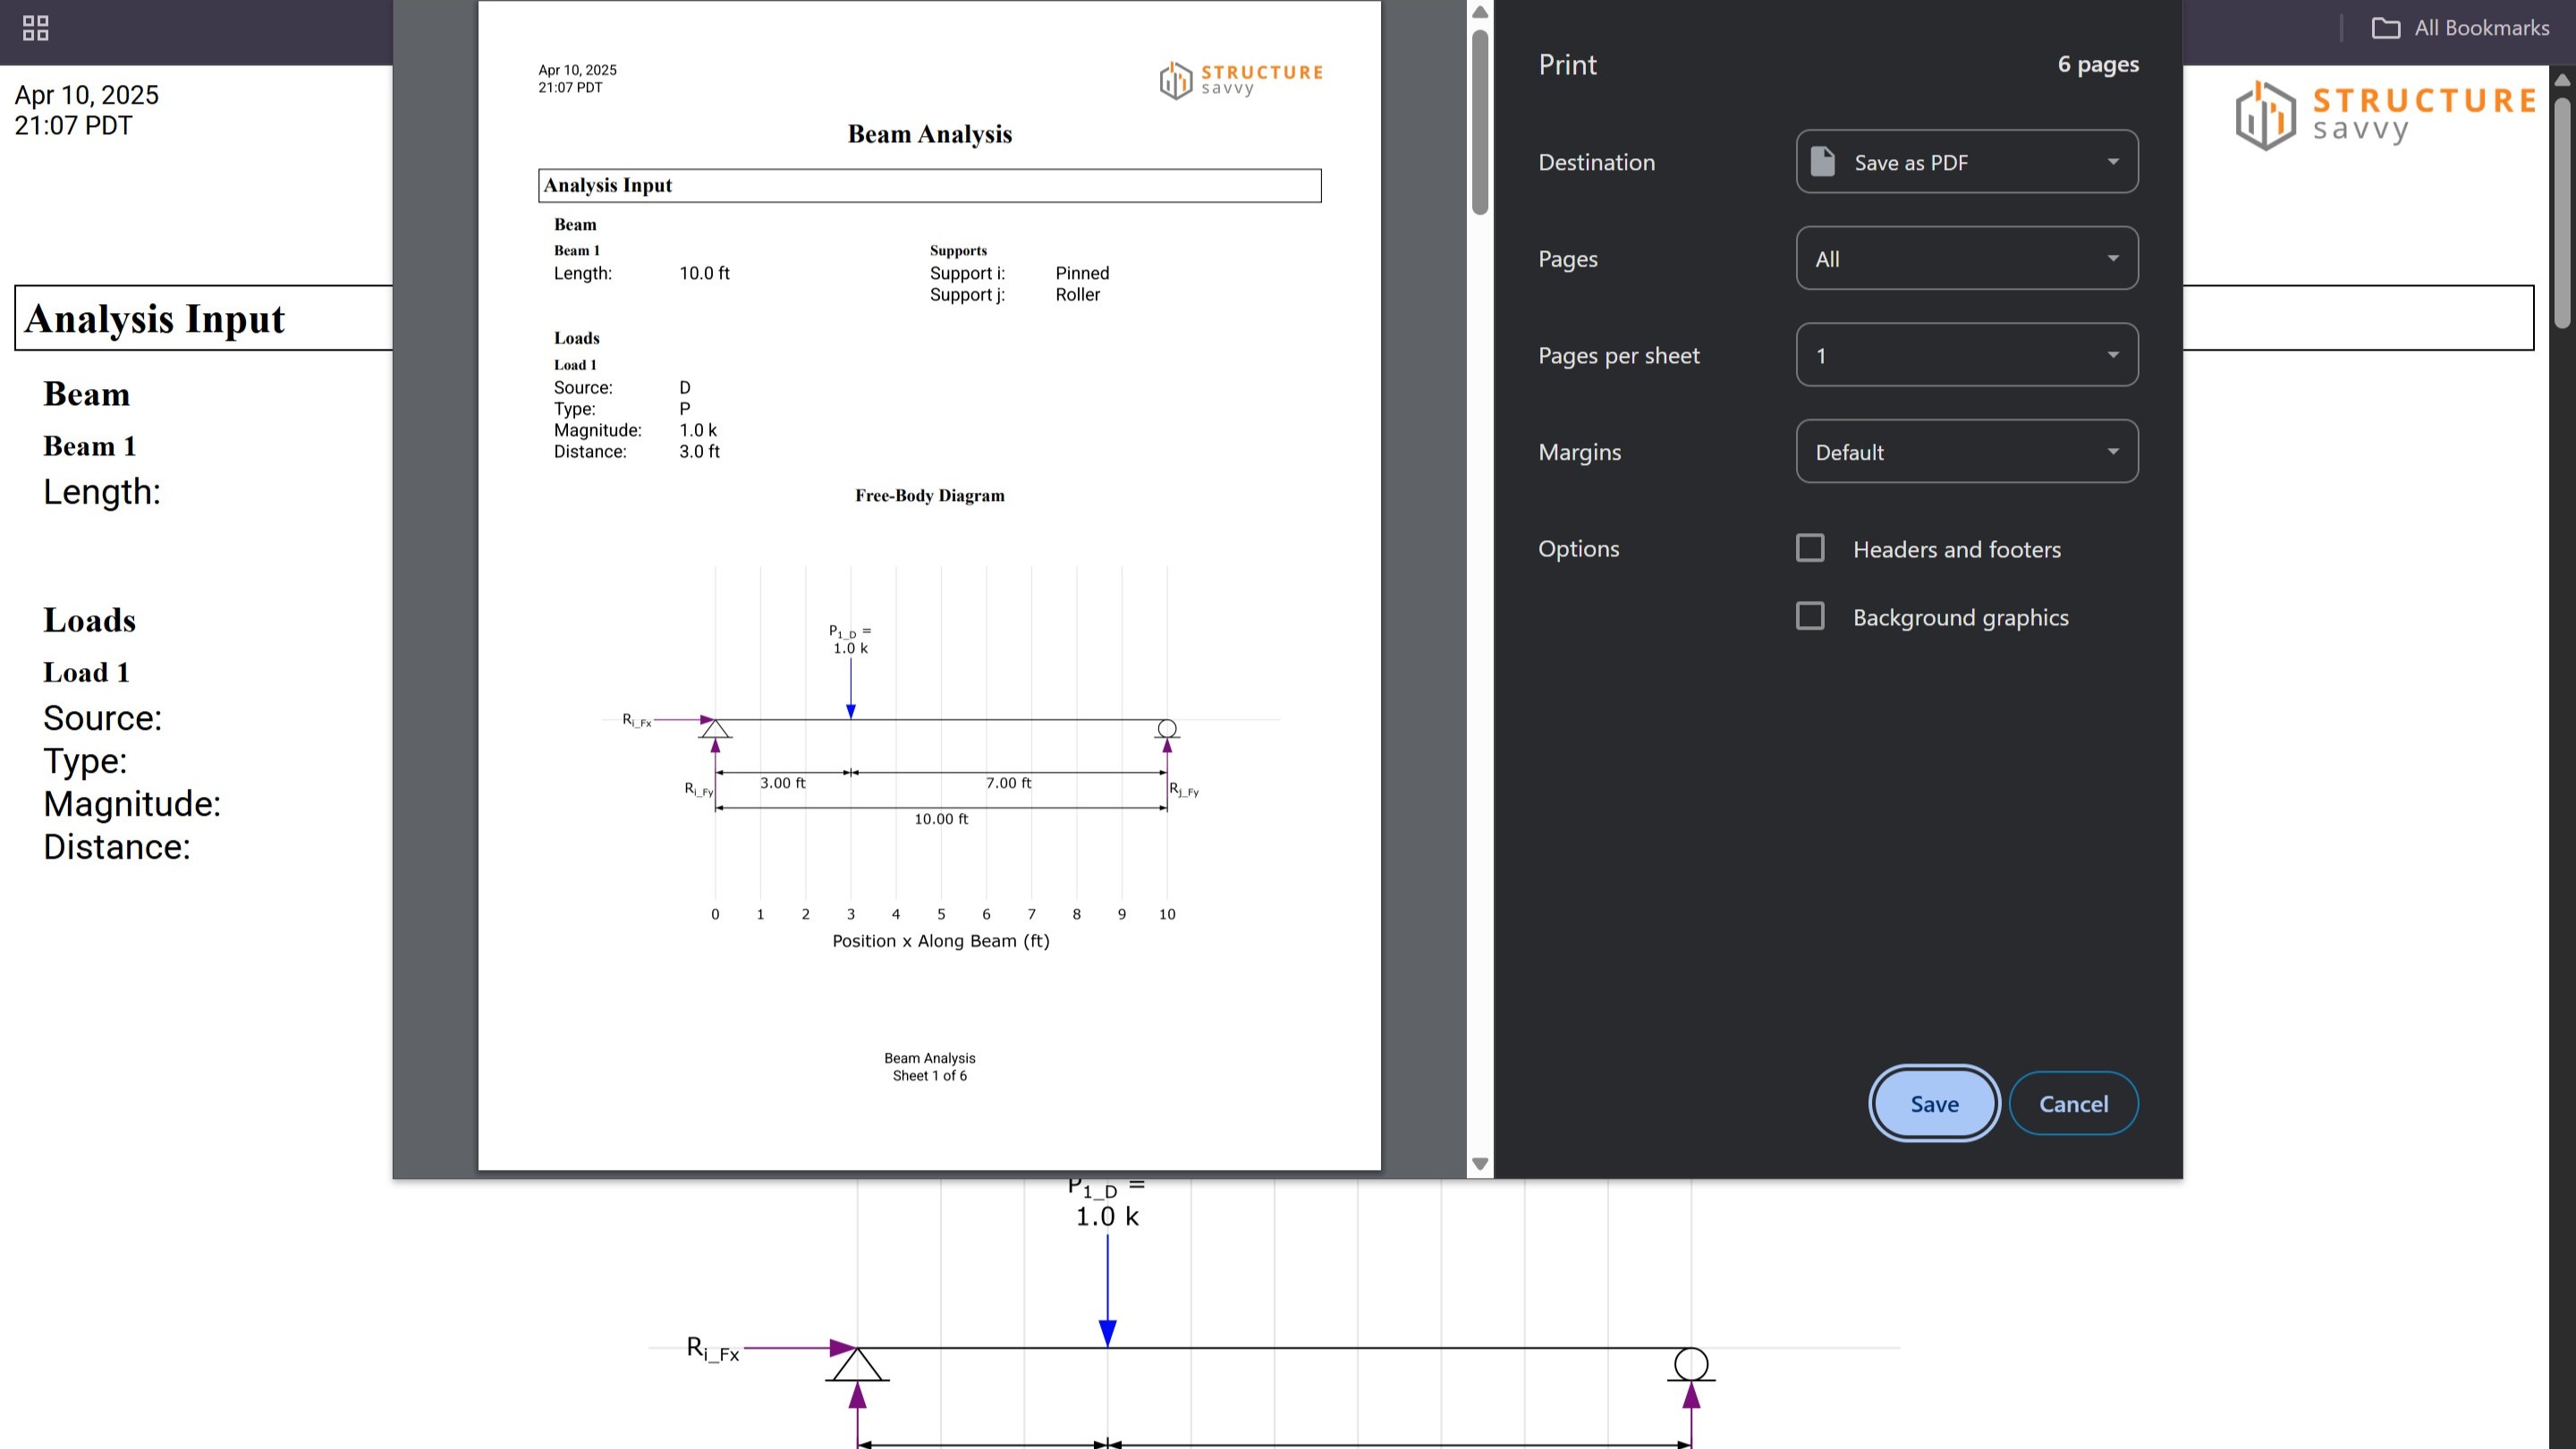Image resolution: width=2576 pixels, height=1449 pixels.
Task: Click the '10.00 ft' total dimension label
Action: [x=940, y=819]
